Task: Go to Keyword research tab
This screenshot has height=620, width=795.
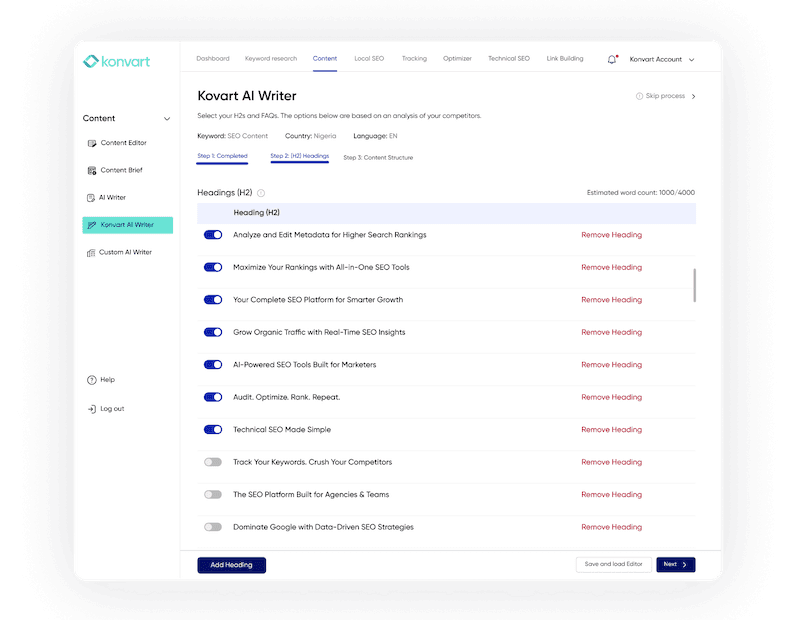Action: pyautogui.click(x=271, y=59)
